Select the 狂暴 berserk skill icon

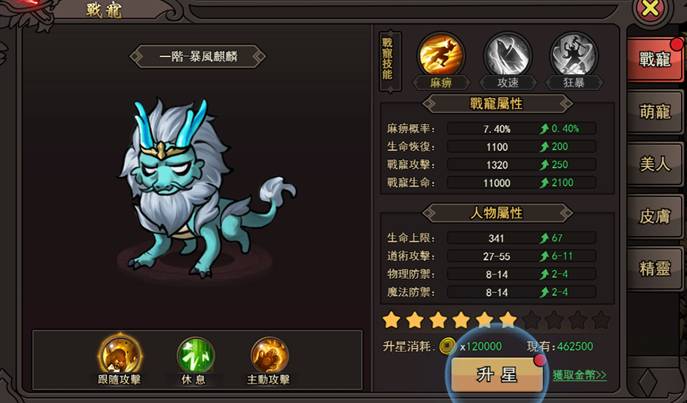[574, 55]
